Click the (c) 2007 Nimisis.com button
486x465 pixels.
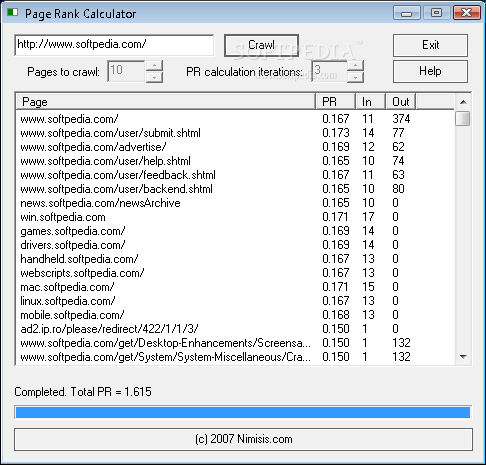(243, 439)
